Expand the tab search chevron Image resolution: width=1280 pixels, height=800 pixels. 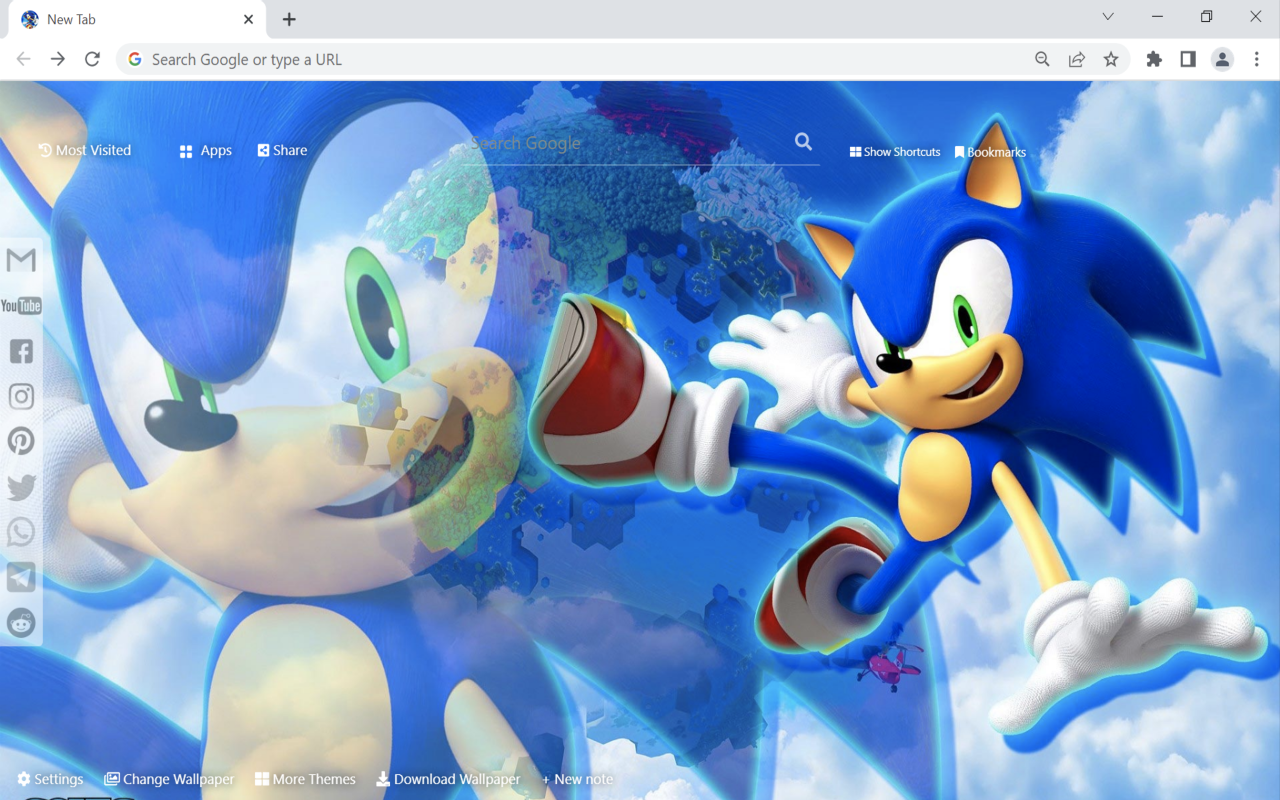[1108, 17]
